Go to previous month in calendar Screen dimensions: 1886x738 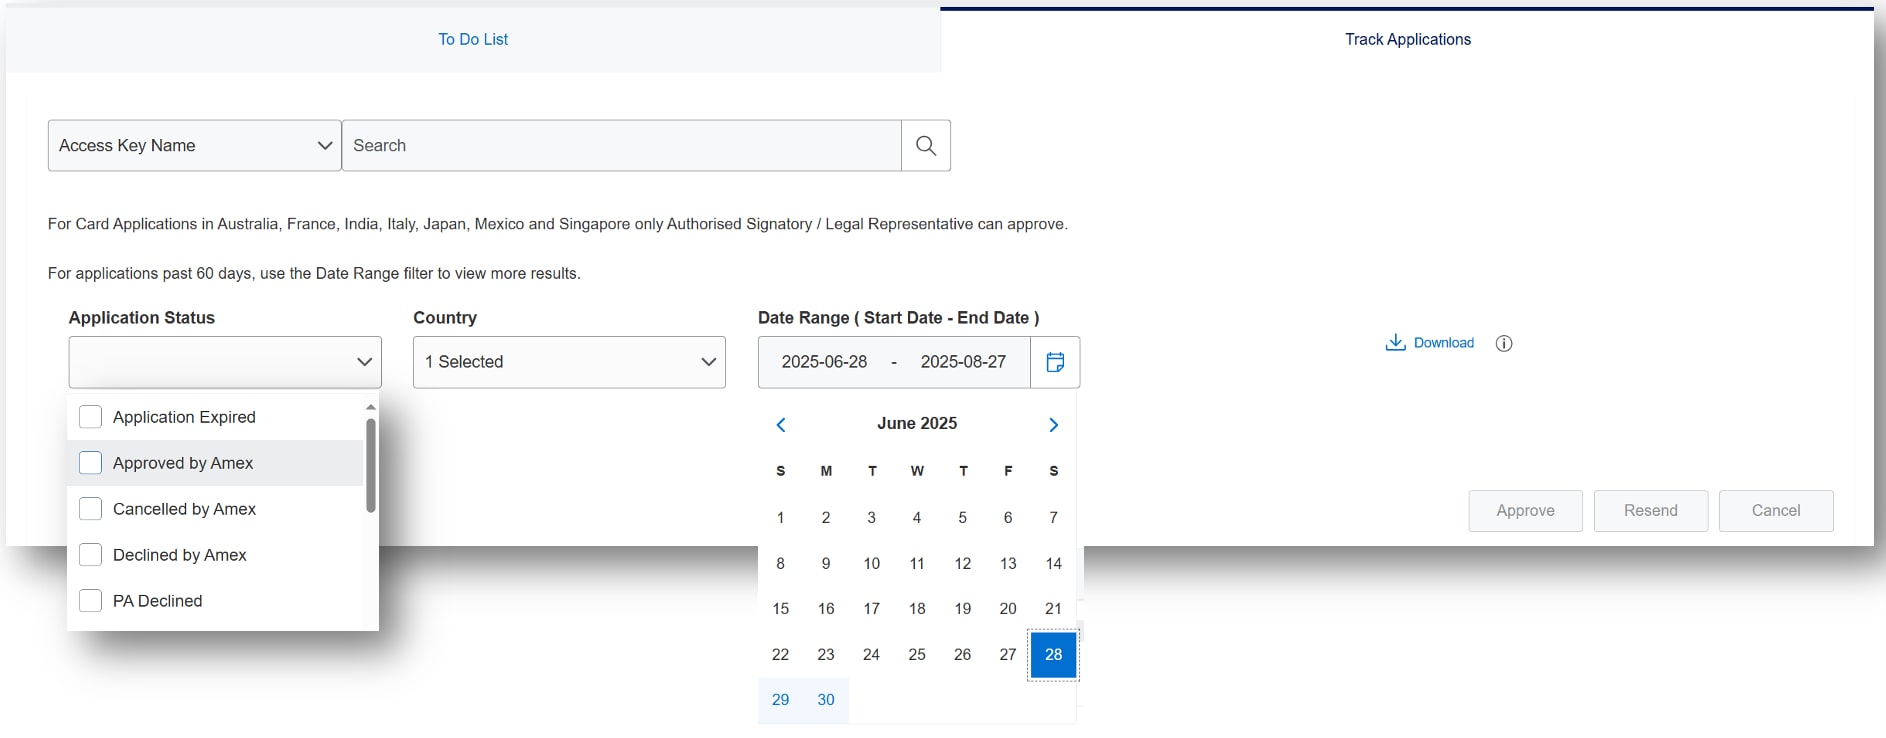pyautogui.click(x=781, y=425)
